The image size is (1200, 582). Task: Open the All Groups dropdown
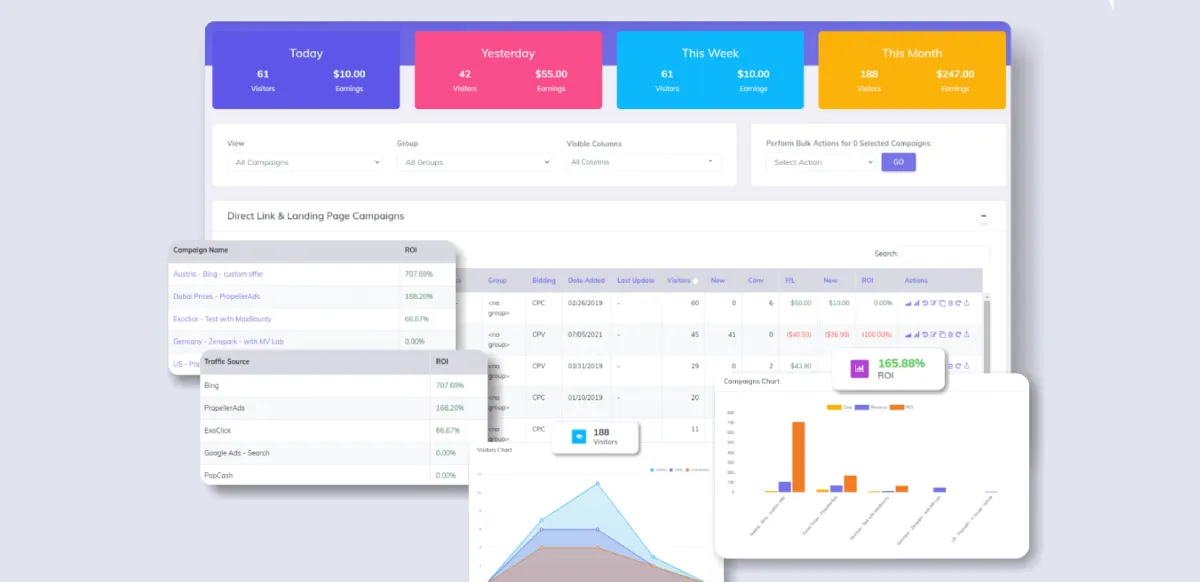point(473,162)
